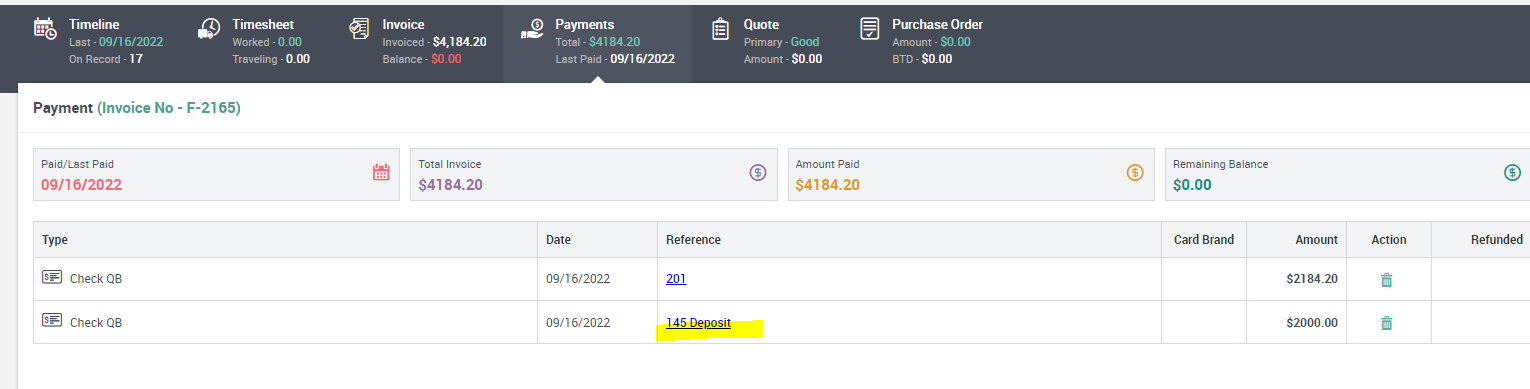Click dollar icon in Amount Paid card

tap(1135, 172)
